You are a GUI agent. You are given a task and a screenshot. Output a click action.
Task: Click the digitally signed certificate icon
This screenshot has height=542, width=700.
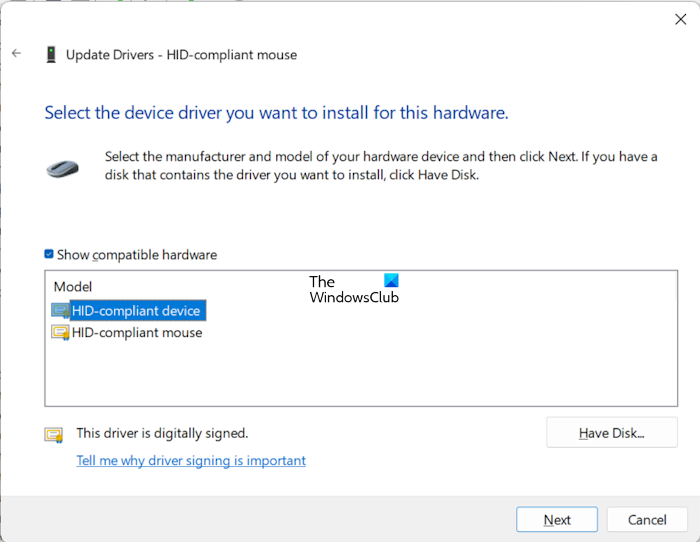tap(53, 435)
